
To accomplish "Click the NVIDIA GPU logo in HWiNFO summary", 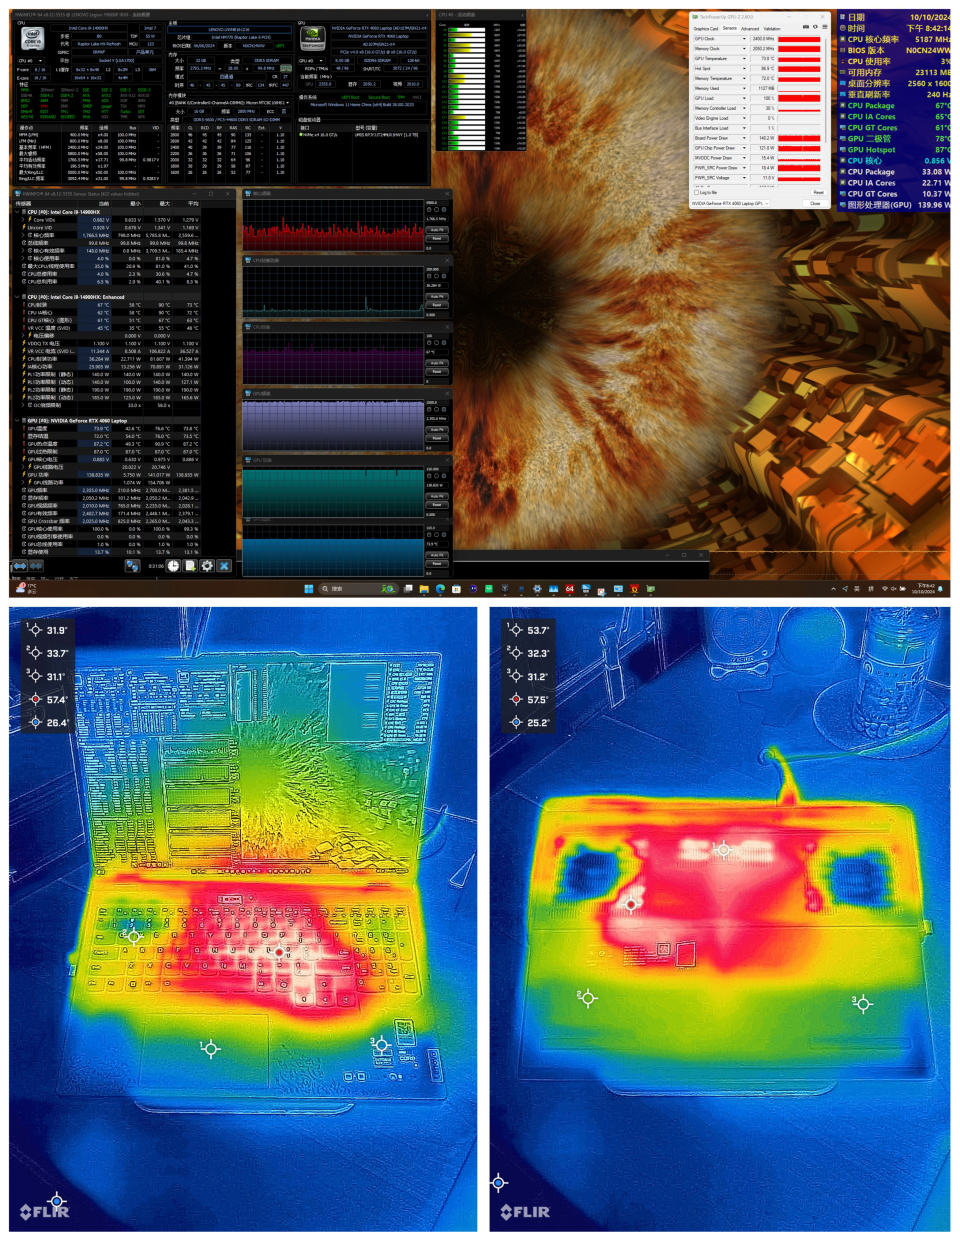I will pos(313,39).
